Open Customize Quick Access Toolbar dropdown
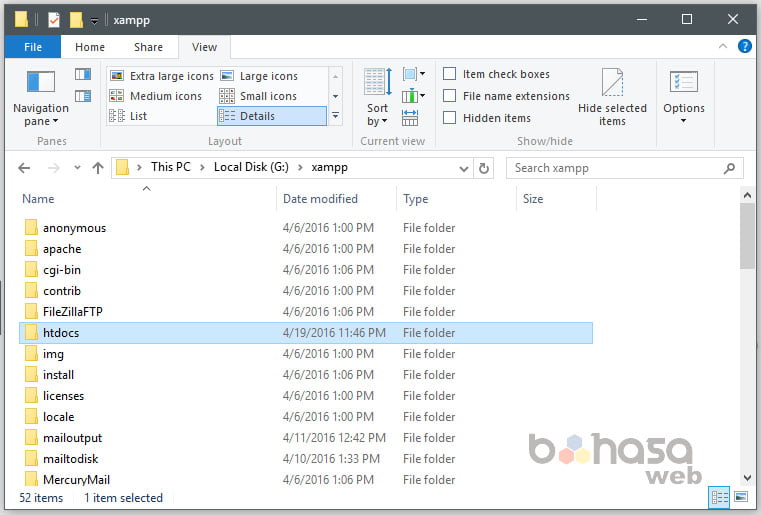The width and height of the screenshot is (761, 515). 95,20
